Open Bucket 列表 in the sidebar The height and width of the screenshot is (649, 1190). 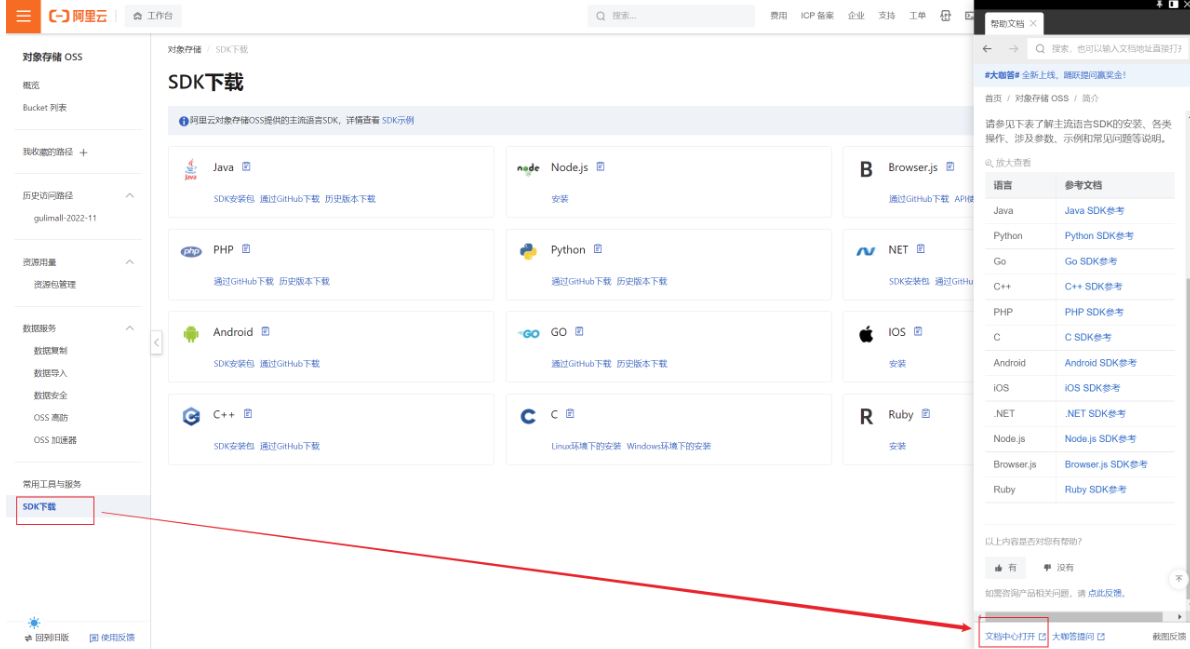45,108
